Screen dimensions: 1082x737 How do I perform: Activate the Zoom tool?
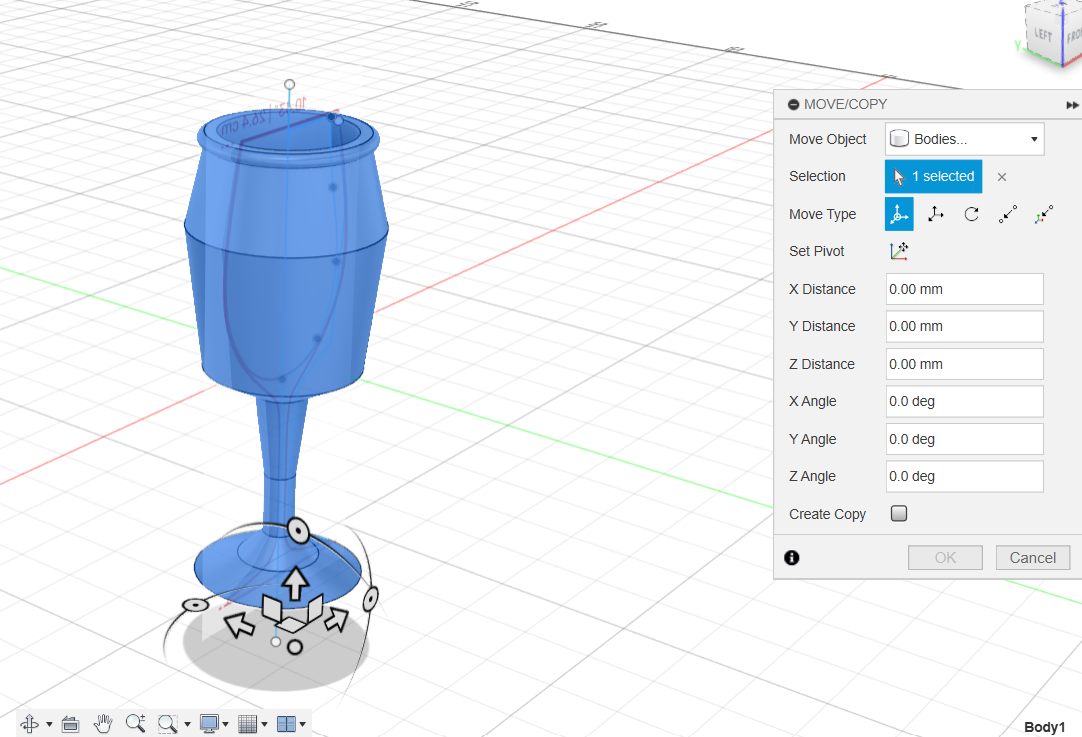[x=135, y=723]
